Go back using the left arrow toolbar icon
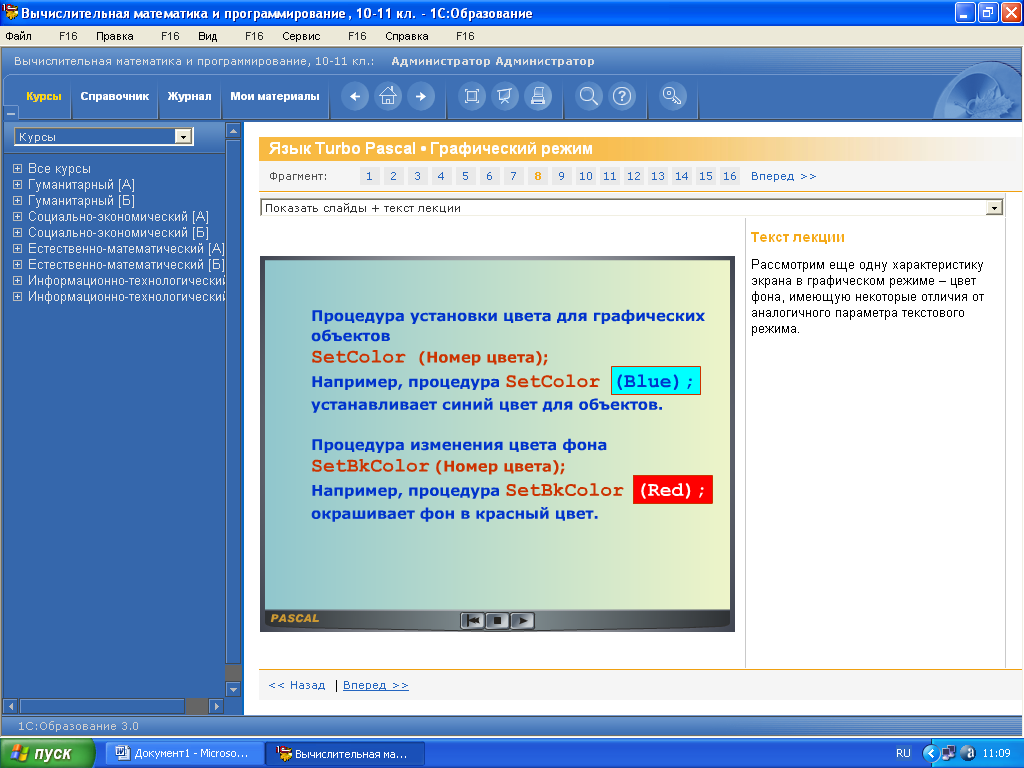Viewport: 1024px width, 768px height. [x=355, y=97]
